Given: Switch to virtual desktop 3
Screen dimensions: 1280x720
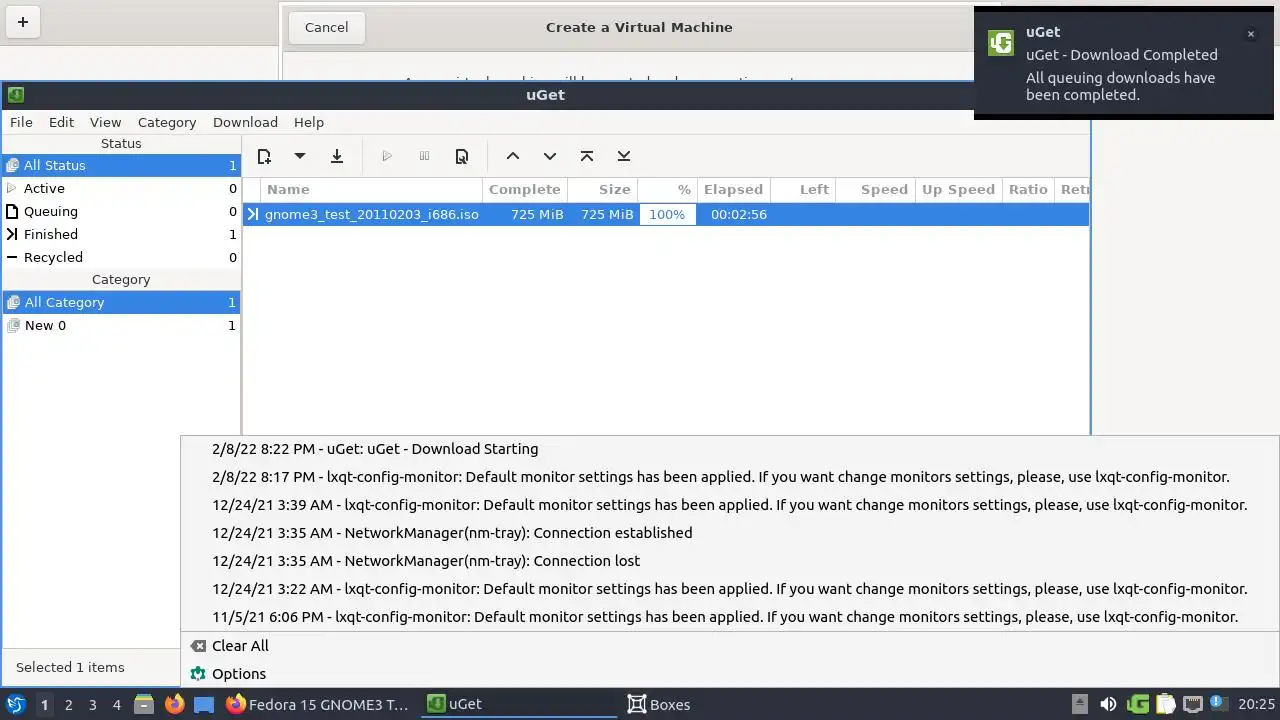Looking at the screenshot, I should (92, 705).
